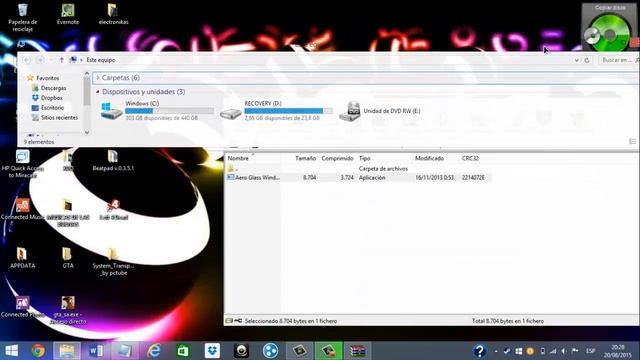This screenshot has width=640, height=360.
Task: Click the navigation pane scroll down arrow
Action: (87, 132)
